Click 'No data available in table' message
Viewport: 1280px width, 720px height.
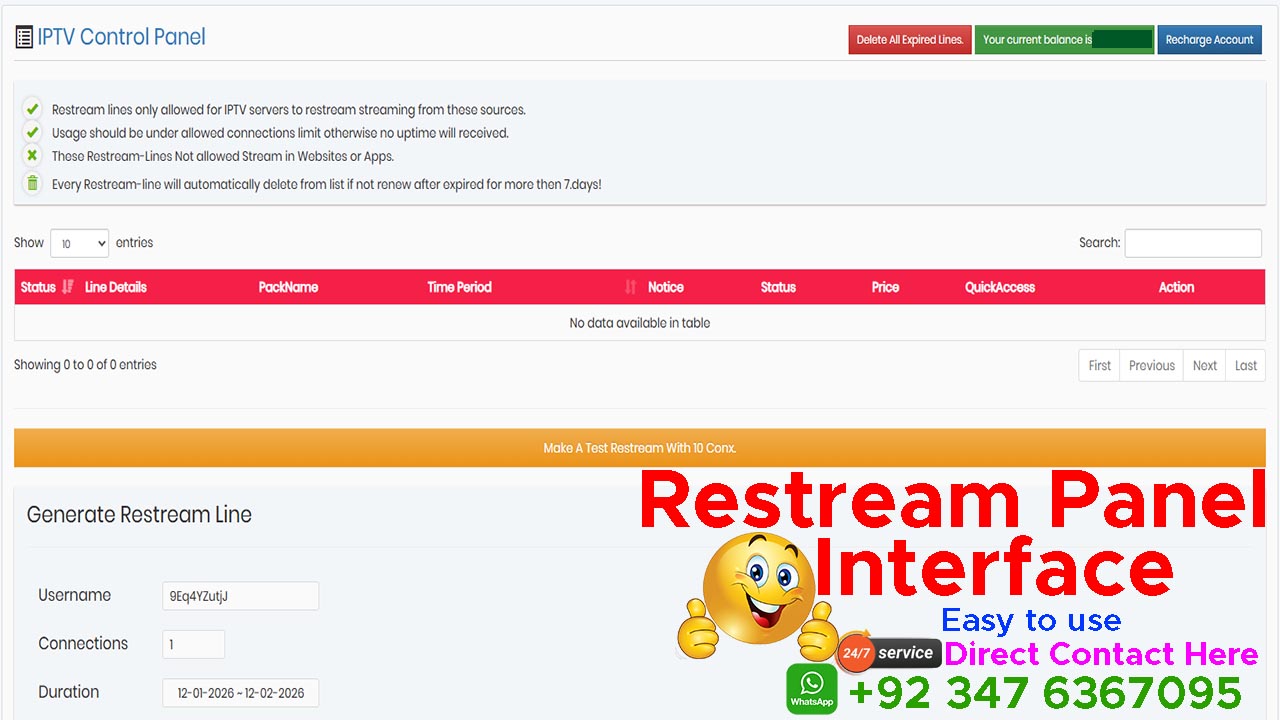pos(640,323)
